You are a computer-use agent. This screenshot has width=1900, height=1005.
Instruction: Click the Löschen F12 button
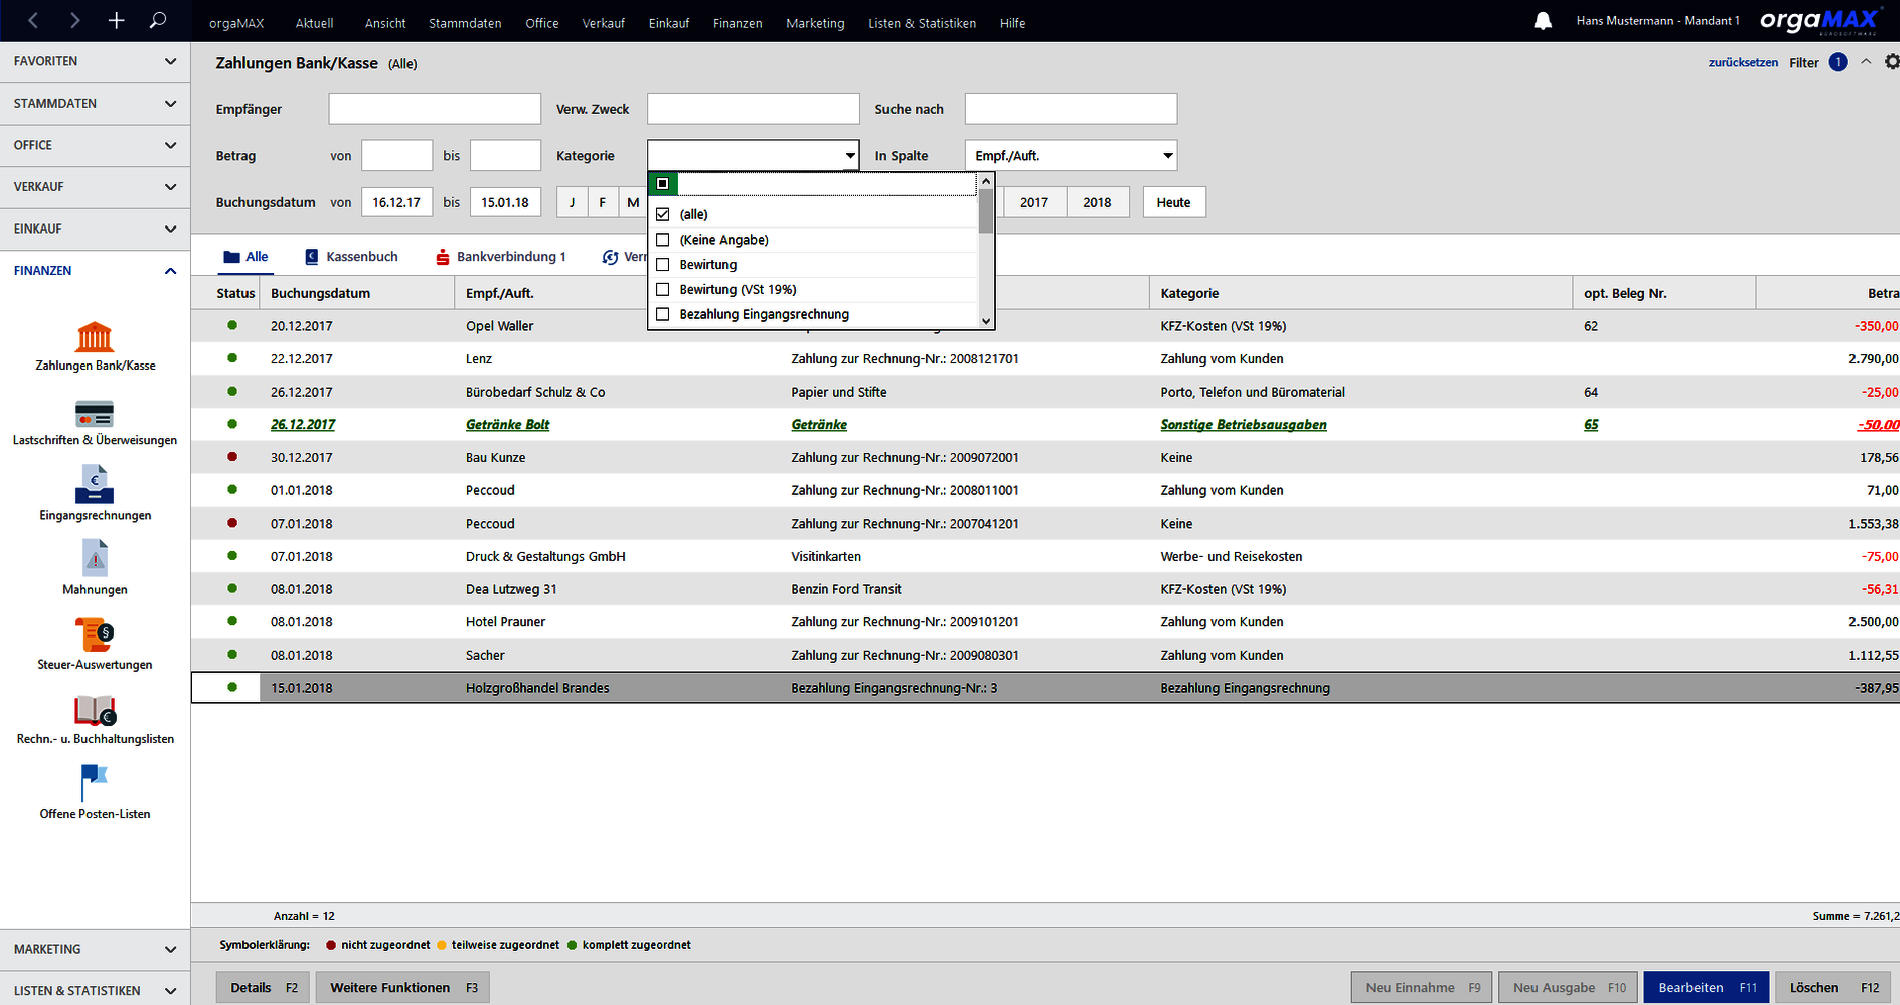(1835, 988)
